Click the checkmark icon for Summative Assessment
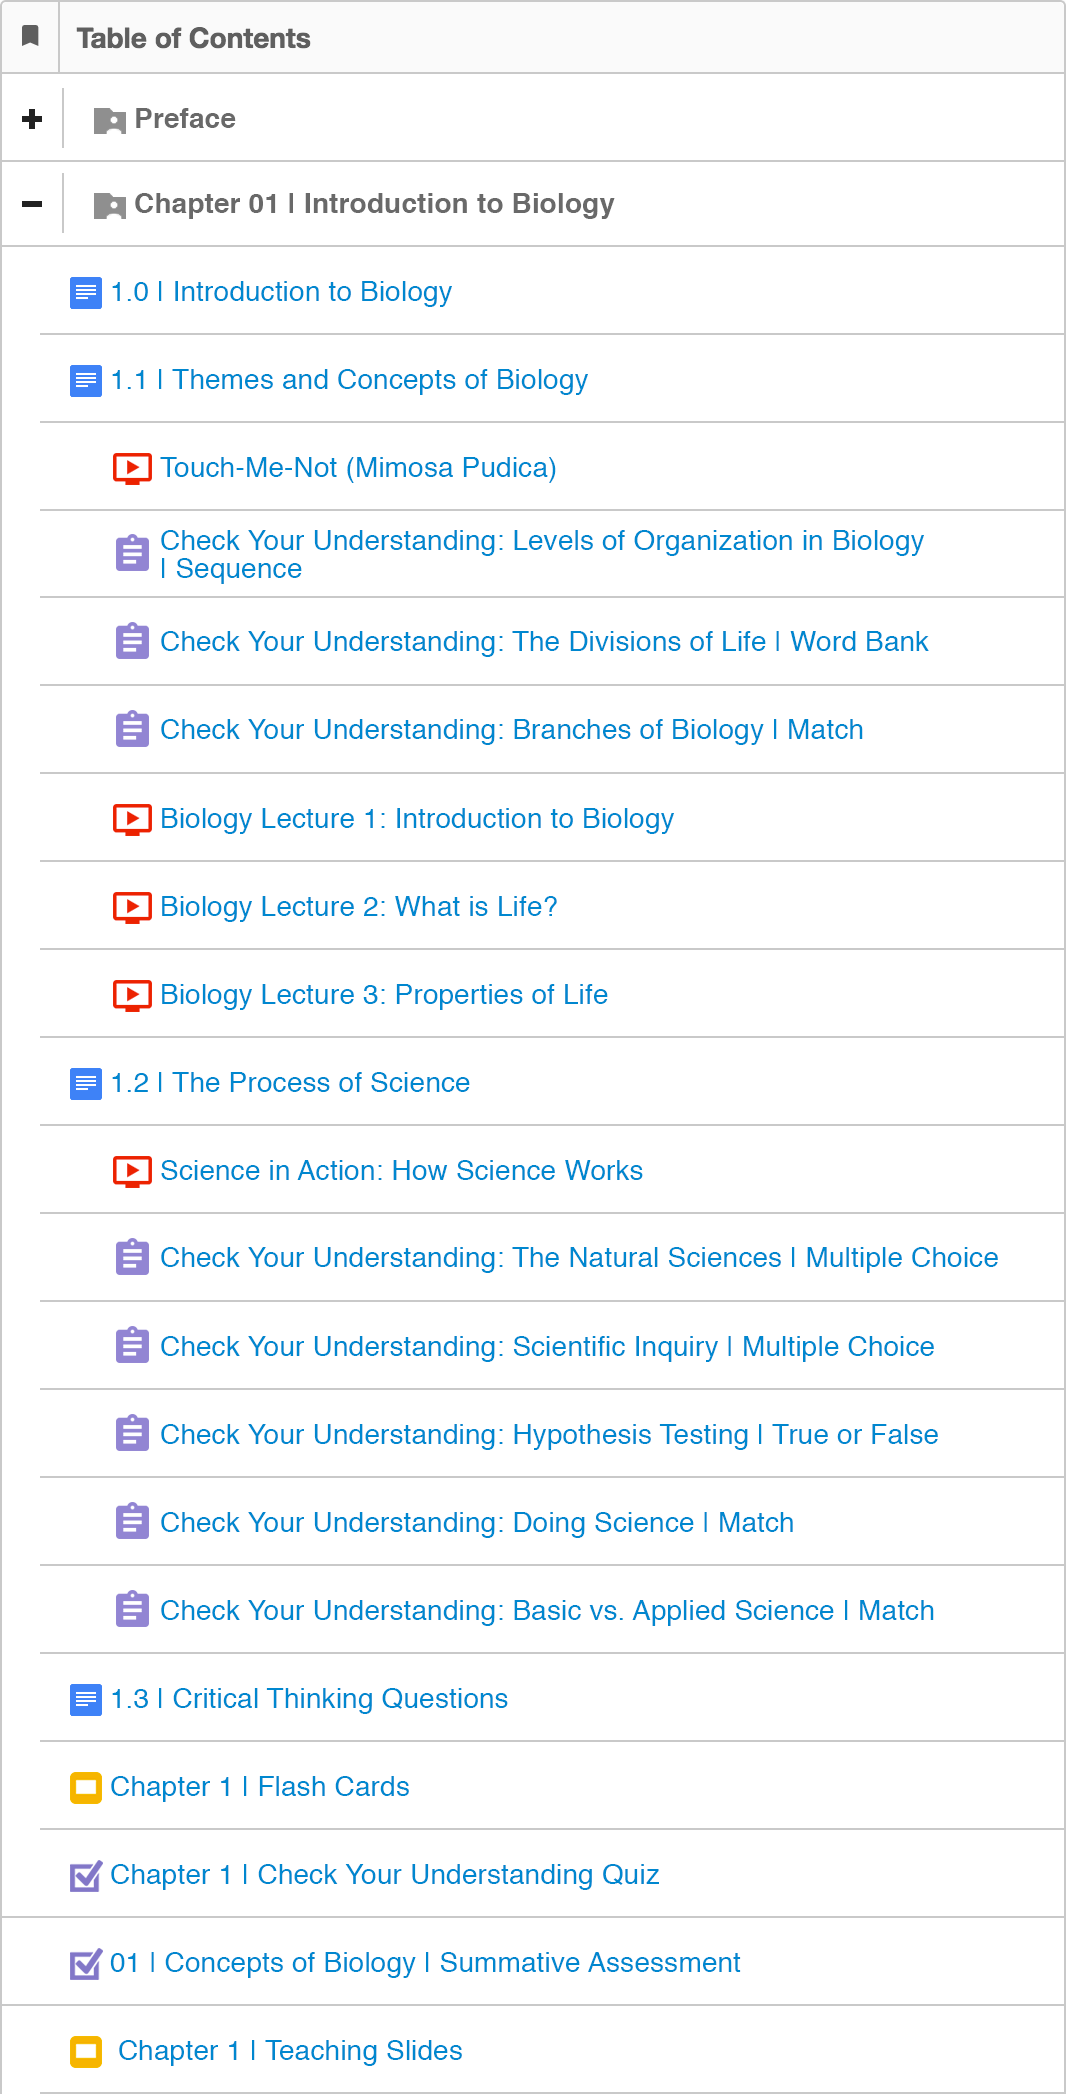The image size is (1066, 2094). [86, 1964]
